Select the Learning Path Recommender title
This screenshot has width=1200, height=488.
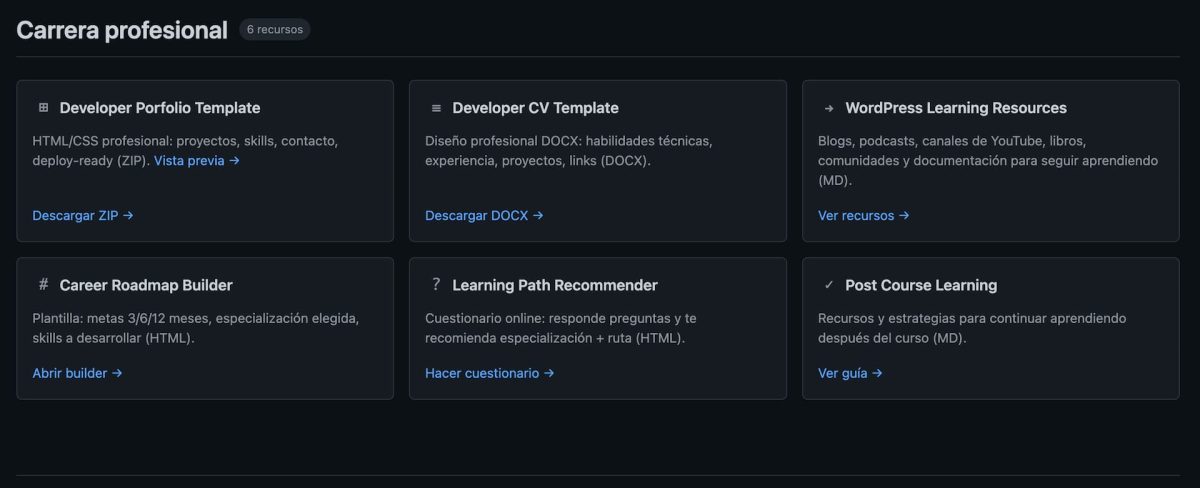tap(555, 285)
